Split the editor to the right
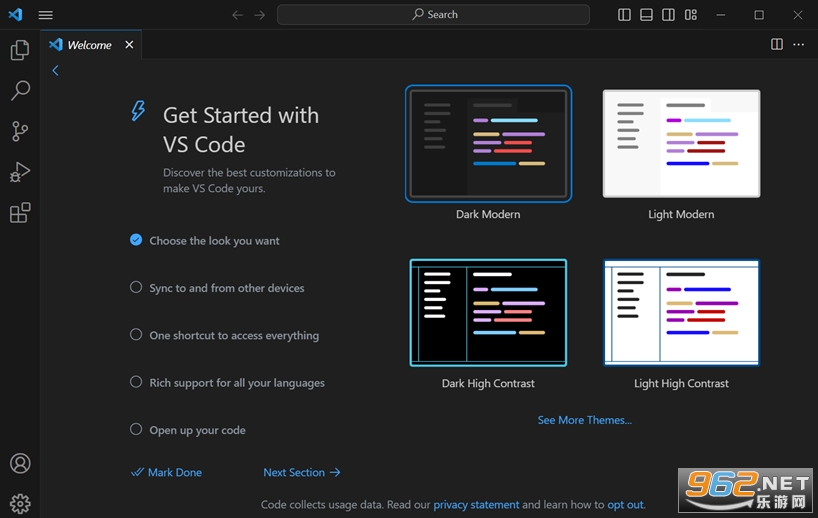The height and width of the screenshot is (518, 818). click(x=777, y=44)
